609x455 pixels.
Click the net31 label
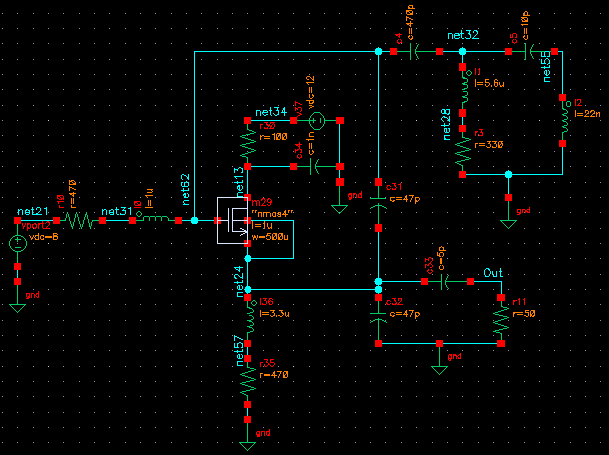pyautogui.click(x=117, y=211)
